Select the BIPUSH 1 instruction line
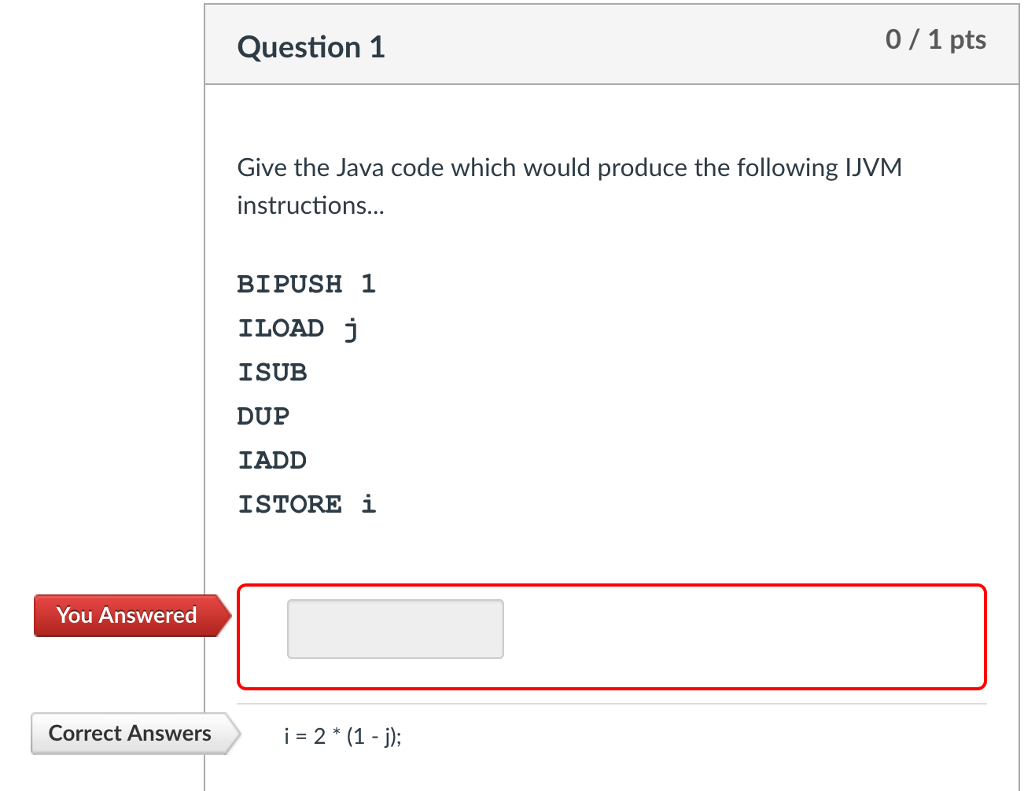Image resolution: width=1024 pixels, height=791 pixels. pos(306,284)
